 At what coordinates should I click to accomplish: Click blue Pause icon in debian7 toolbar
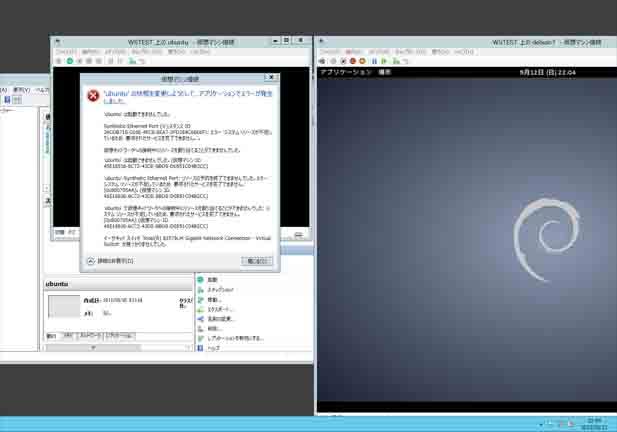(x=375, y=61)
